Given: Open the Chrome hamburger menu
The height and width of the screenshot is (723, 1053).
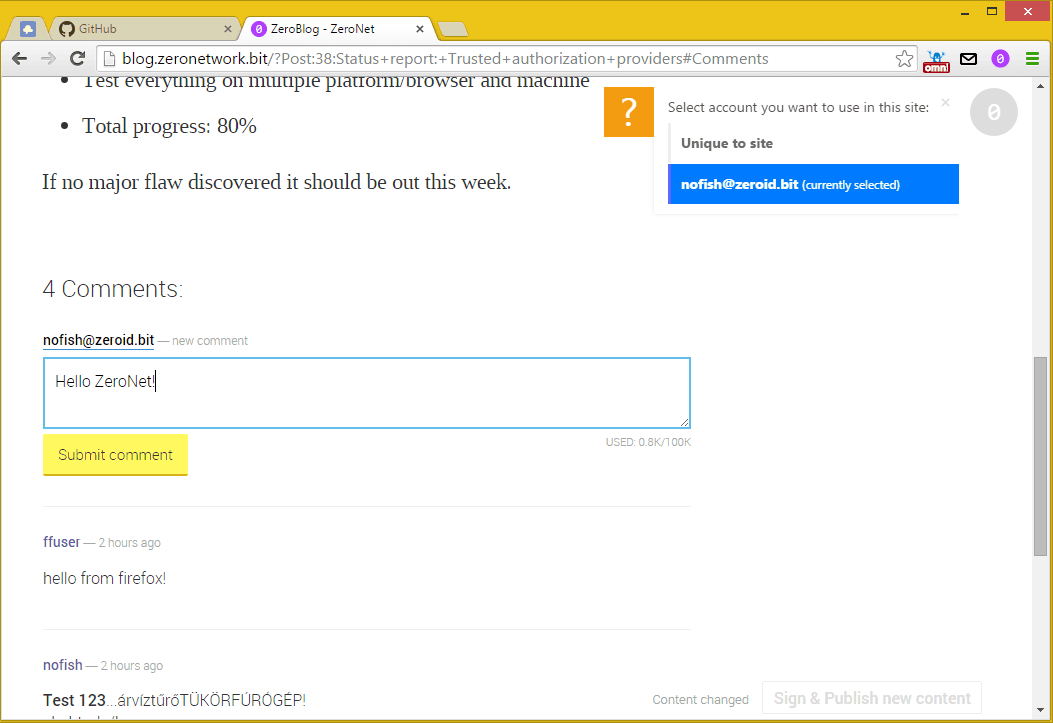Looking at the screenshot, I should (x=1032, y=59).
